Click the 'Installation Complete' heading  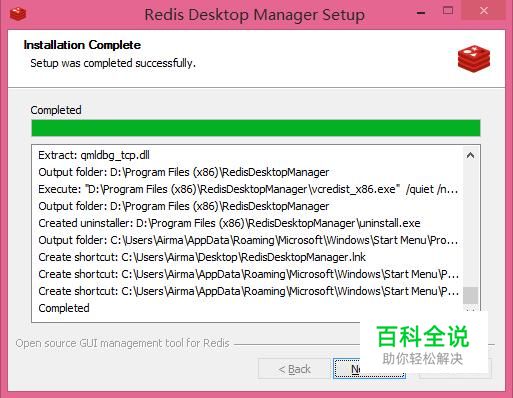click(82, 45)
